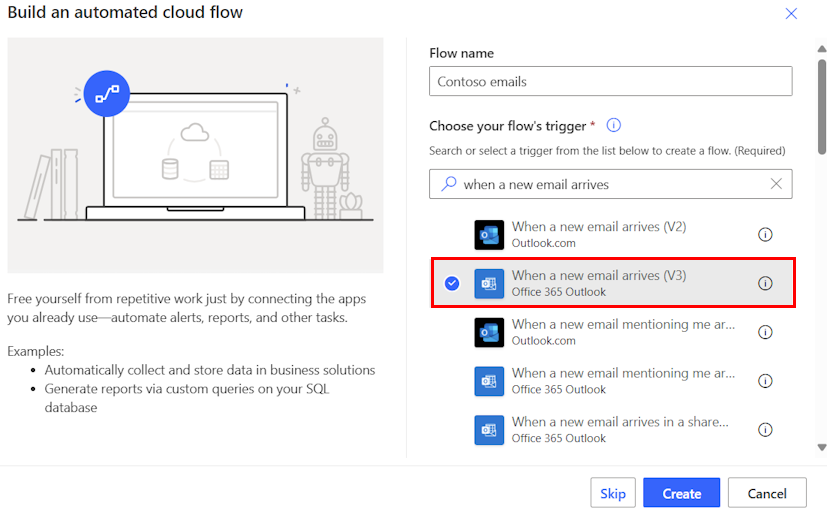This screenshot has height=512, width=827.
Task: Show info for Outlook.com email mentioning me trigger
Action: (x=765, y=332)
